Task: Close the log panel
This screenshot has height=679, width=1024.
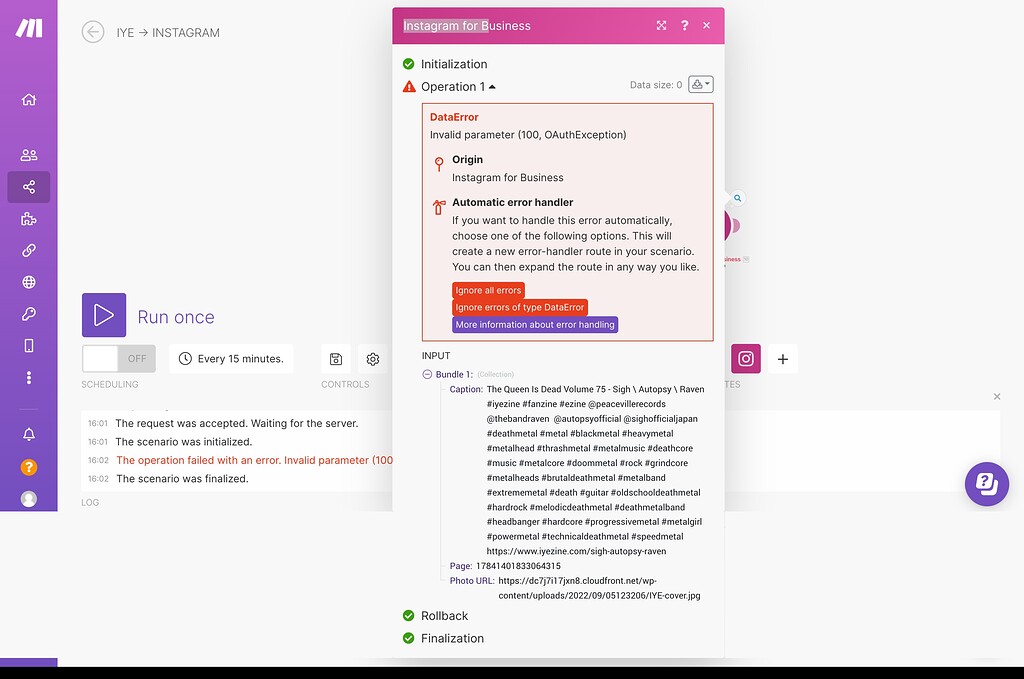Action: click(997, 396)
